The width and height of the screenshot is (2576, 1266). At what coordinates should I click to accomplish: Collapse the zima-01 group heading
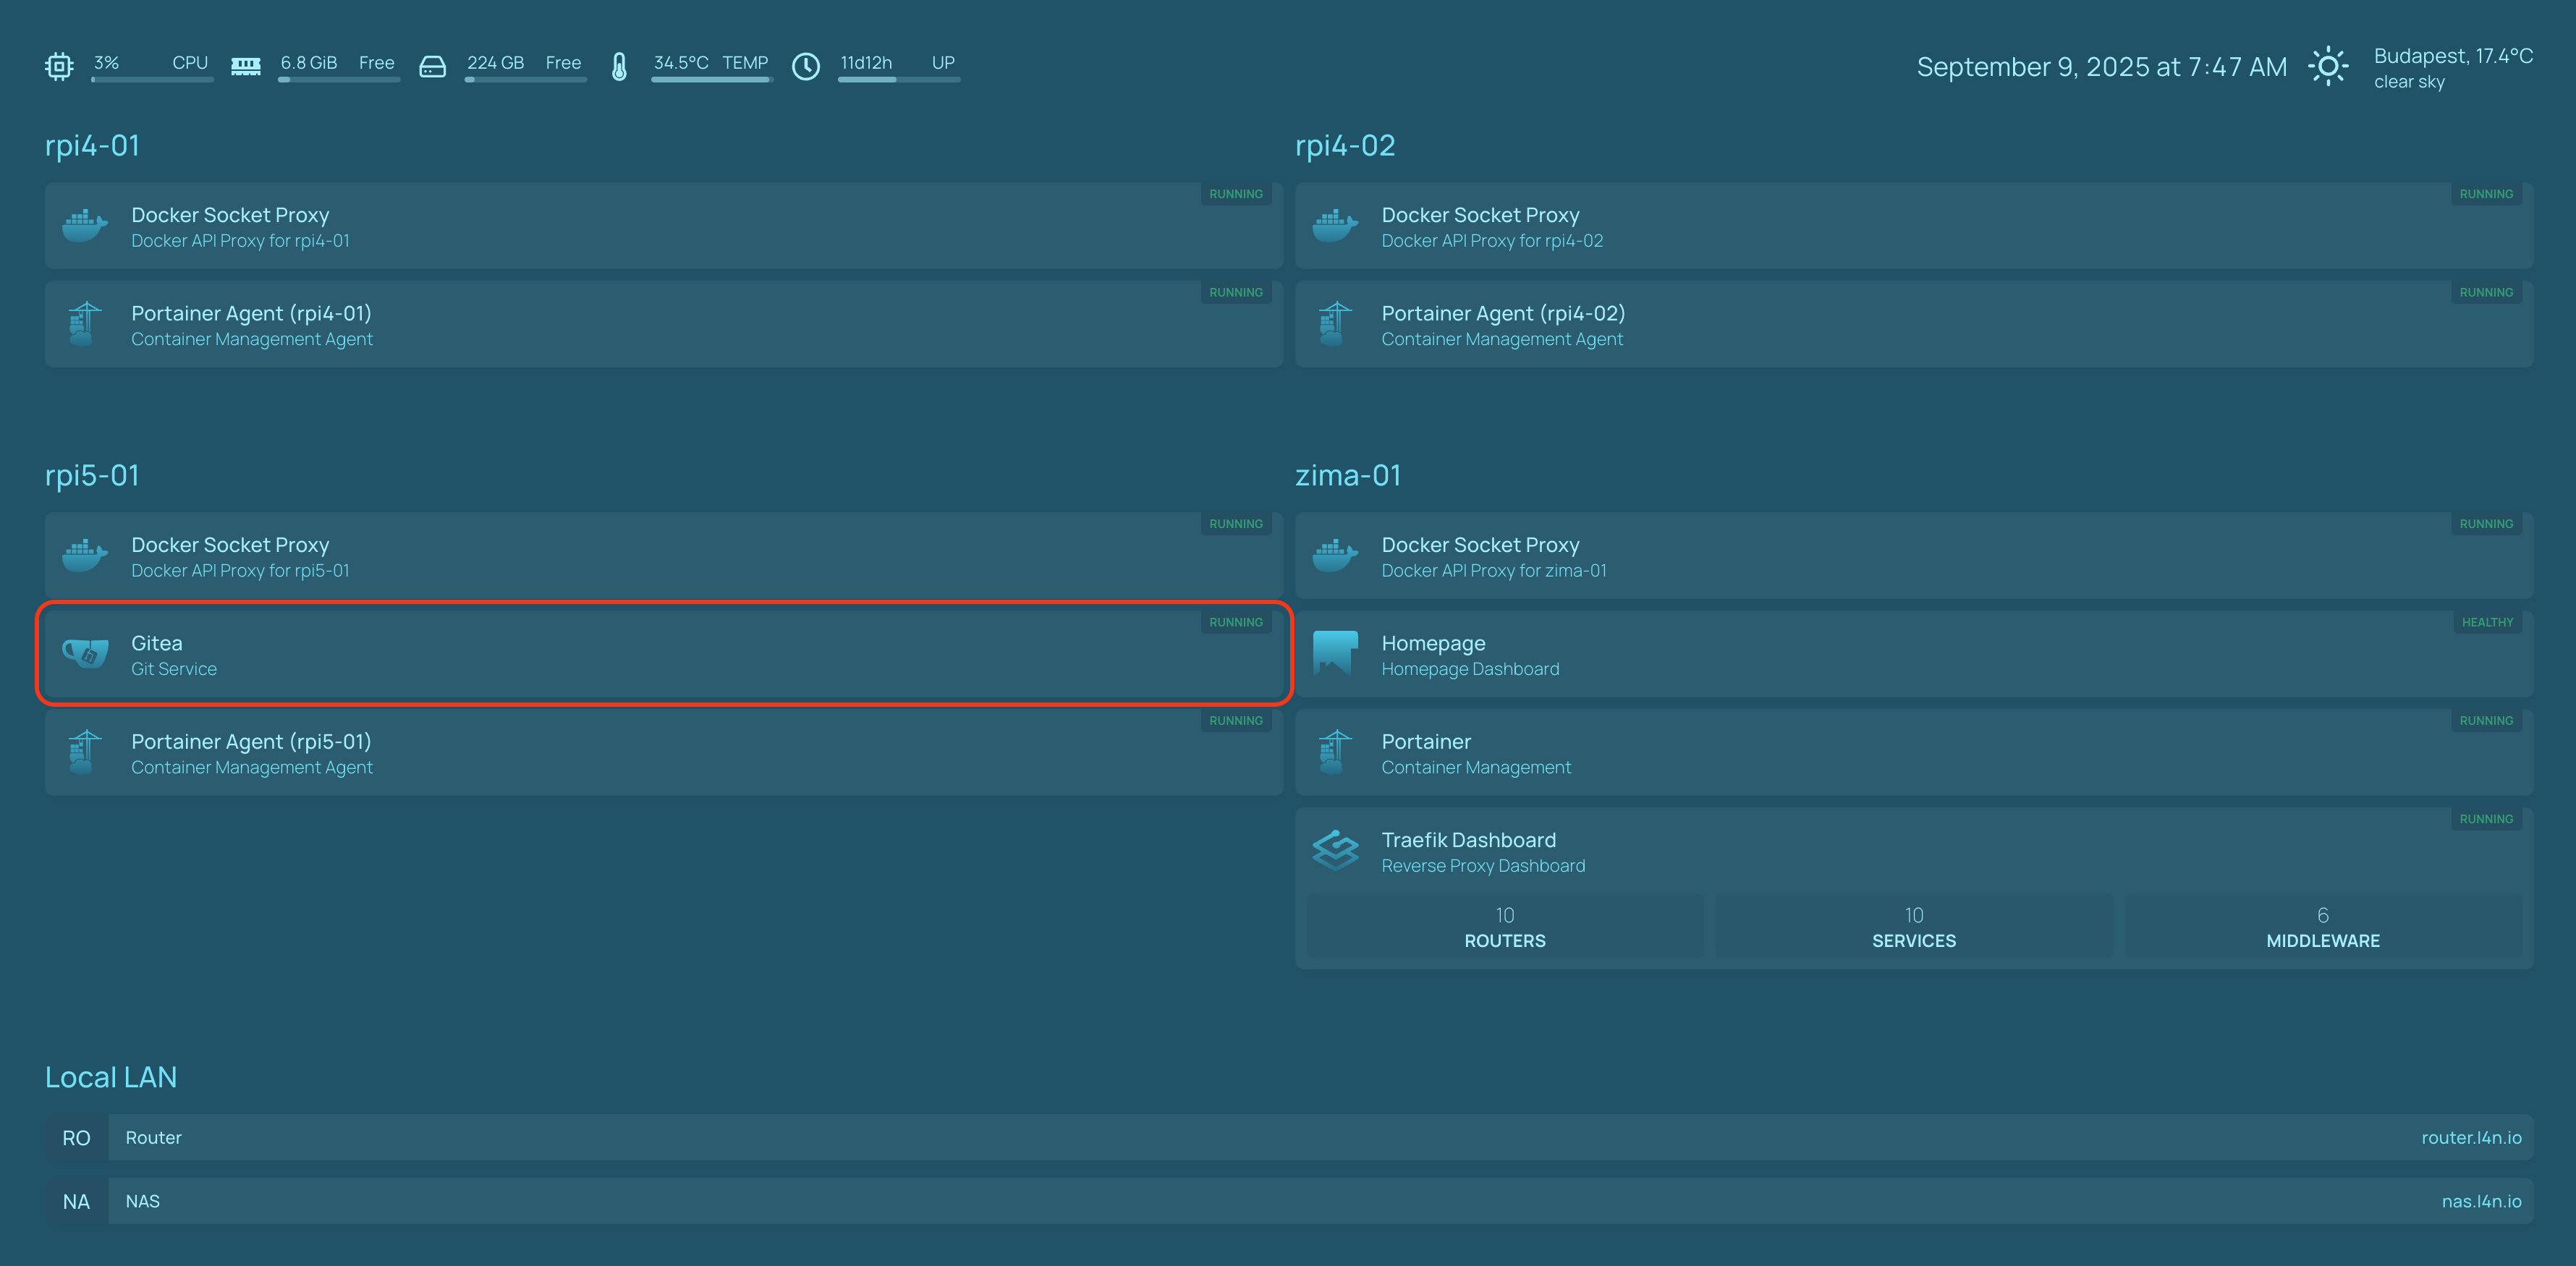1347,475
